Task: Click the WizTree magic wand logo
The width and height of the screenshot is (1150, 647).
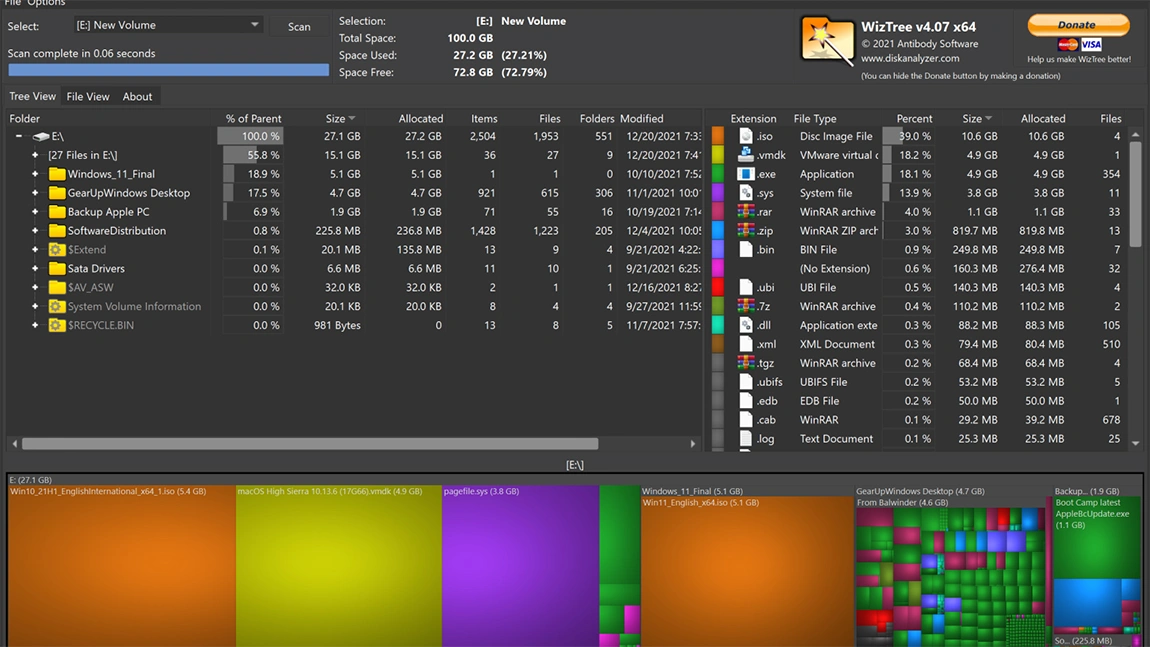Action: click(826, 41)
